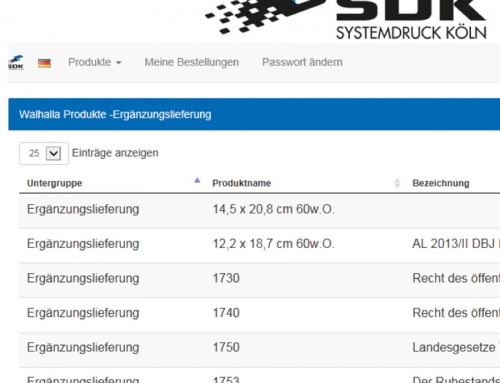The width and height of the screenshot is (500, 383).
Task: Click Recht des öffentl description in row 1740
Action: click(x=456, y=313)
